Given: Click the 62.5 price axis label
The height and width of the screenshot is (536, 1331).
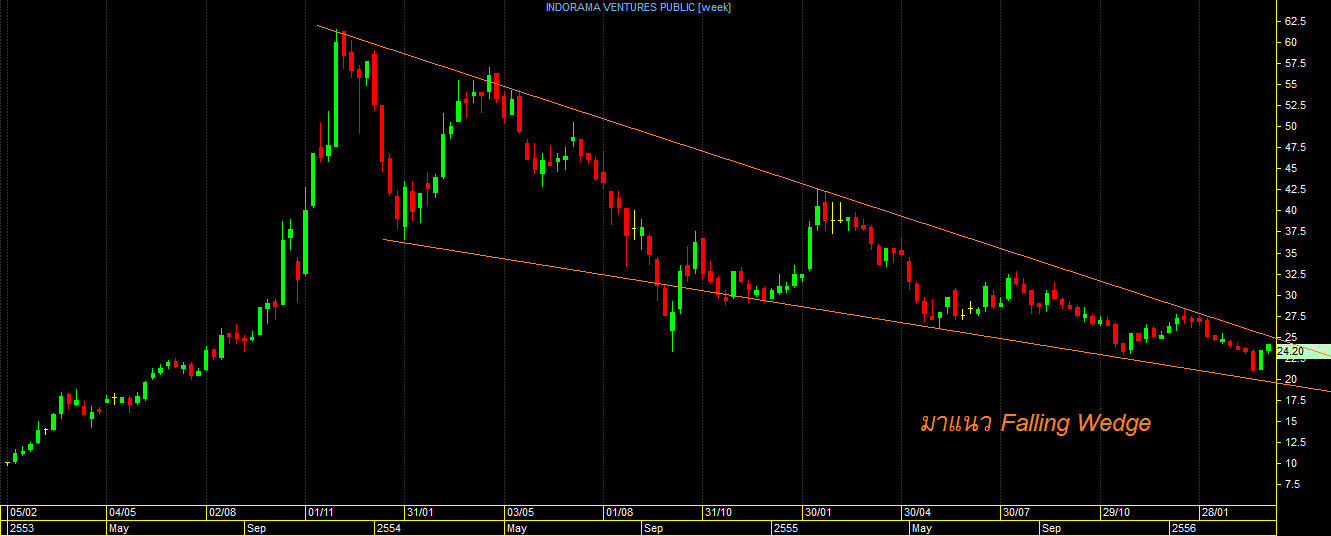Looking at the screenshot, I should click(x=1297, y=21).
